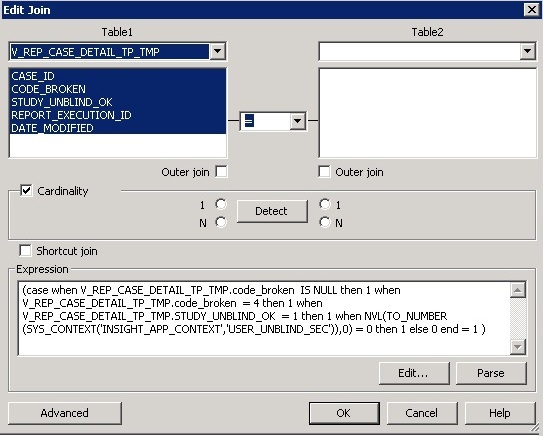Image resolution: width=543 pixels, height=436 pixels.
Task: Choose cardinality N radio for Table2 side
Action: [325, 222]
